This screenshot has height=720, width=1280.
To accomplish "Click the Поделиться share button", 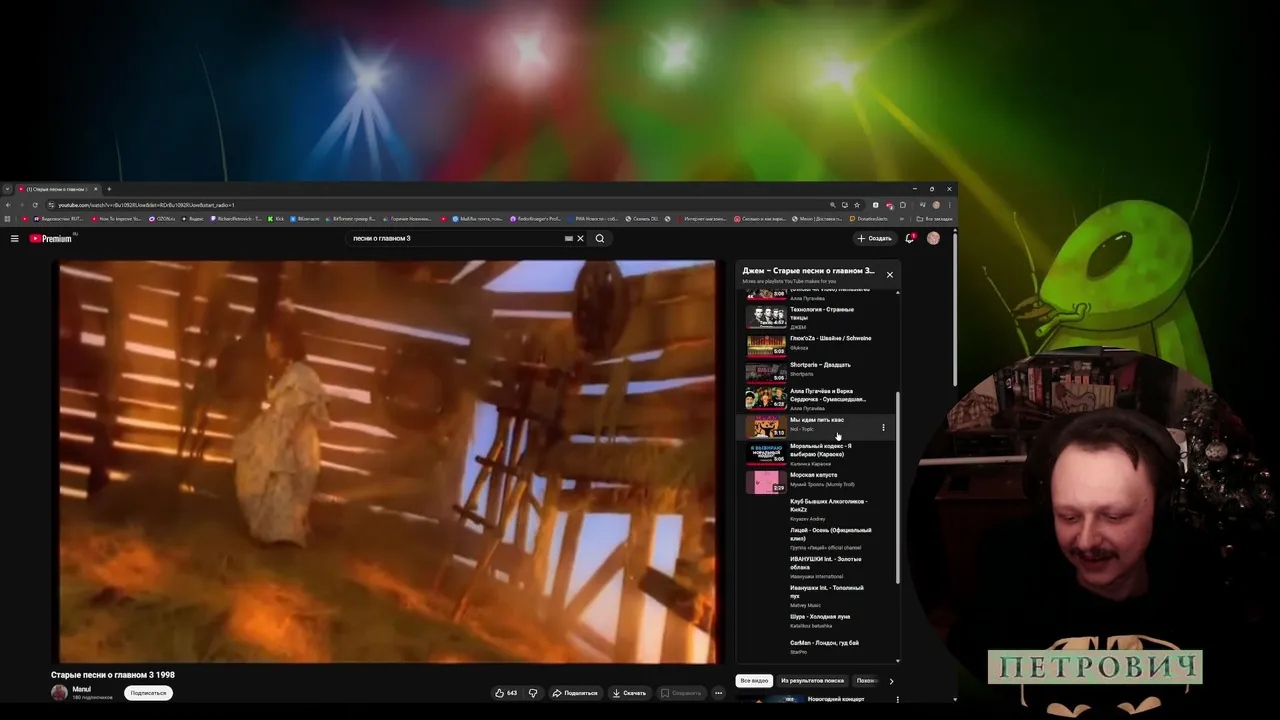I will 575,692.
